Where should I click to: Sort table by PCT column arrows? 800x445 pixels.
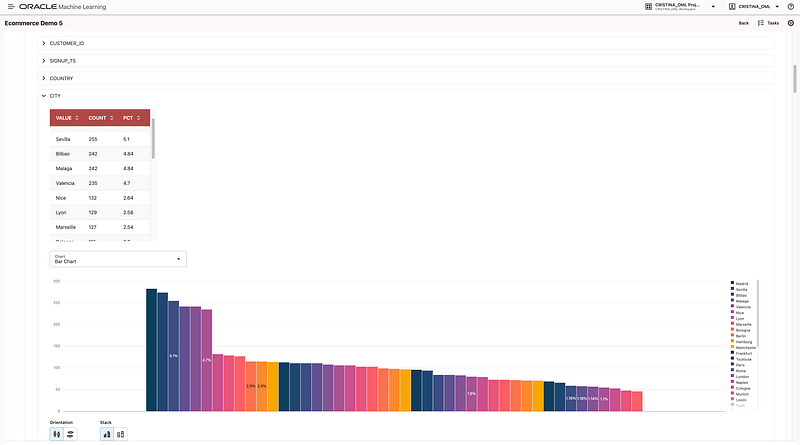pos(138,118)
